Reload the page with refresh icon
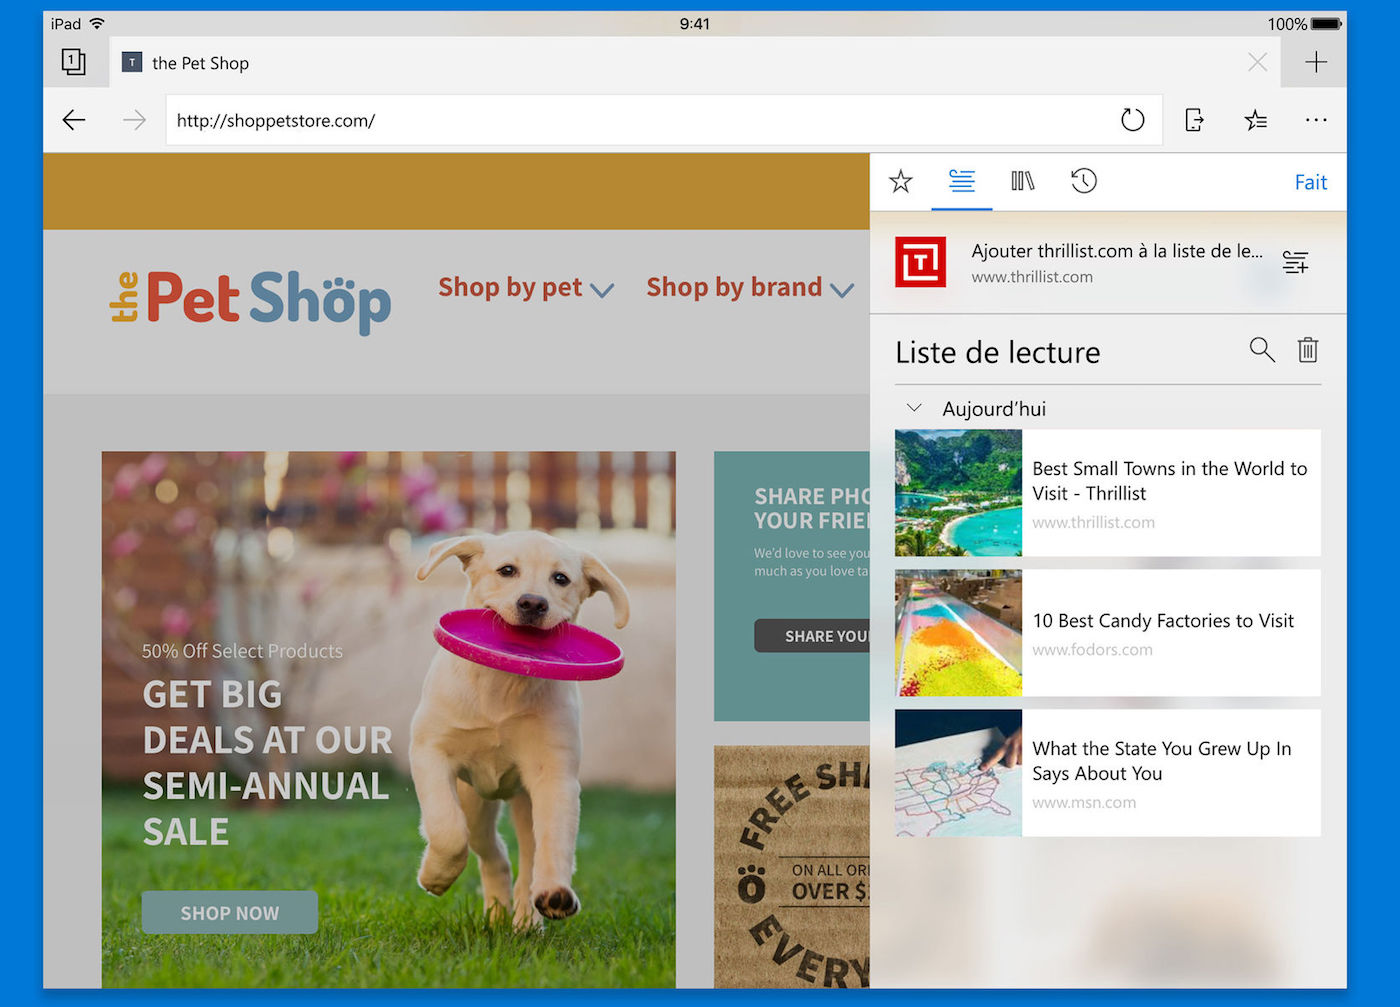Screen dimensions: 1400x1007 tap(1132, 120)
